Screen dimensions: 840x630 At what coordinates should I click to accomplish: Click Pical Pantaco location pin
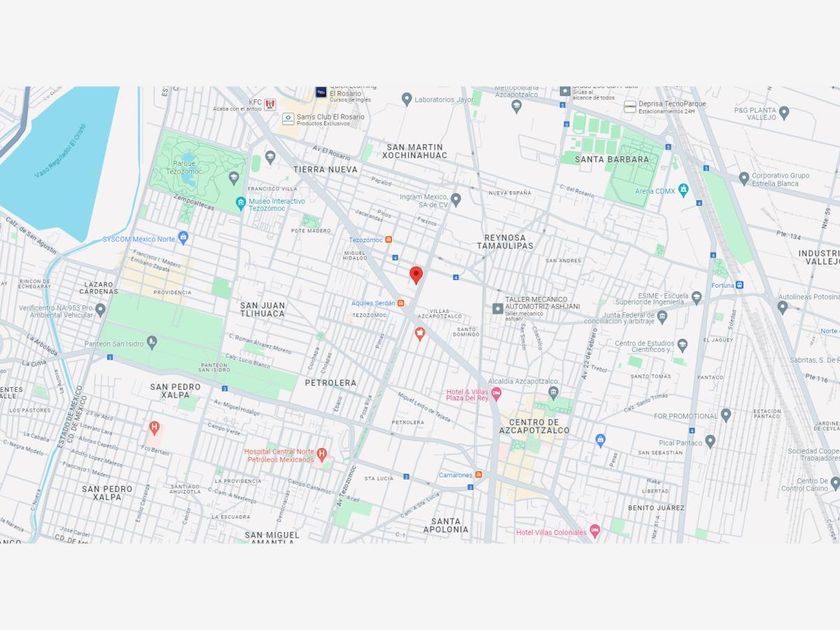(x=710, y=441)
